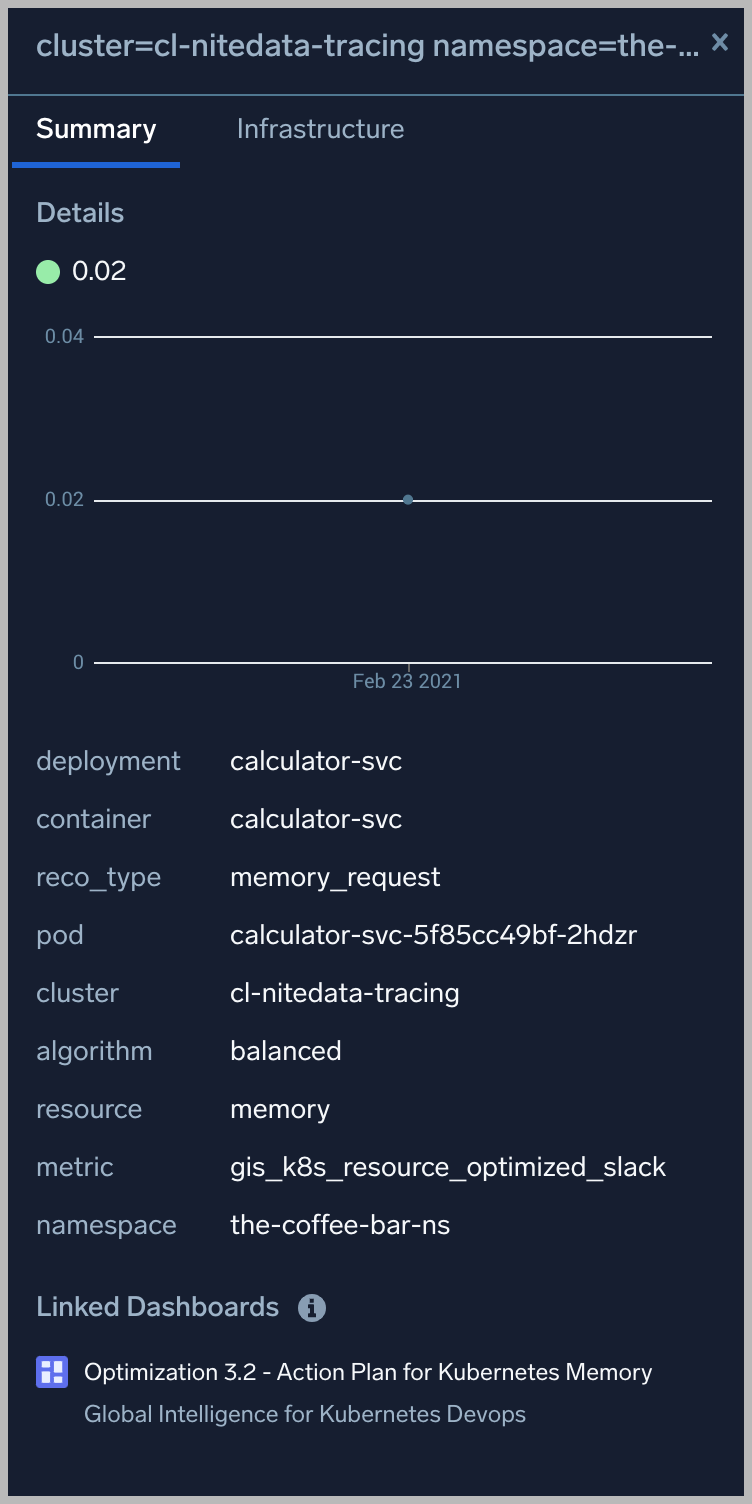Click the 0.02 legend value
Screen dimensions: 752x1504
pos(99,272)
